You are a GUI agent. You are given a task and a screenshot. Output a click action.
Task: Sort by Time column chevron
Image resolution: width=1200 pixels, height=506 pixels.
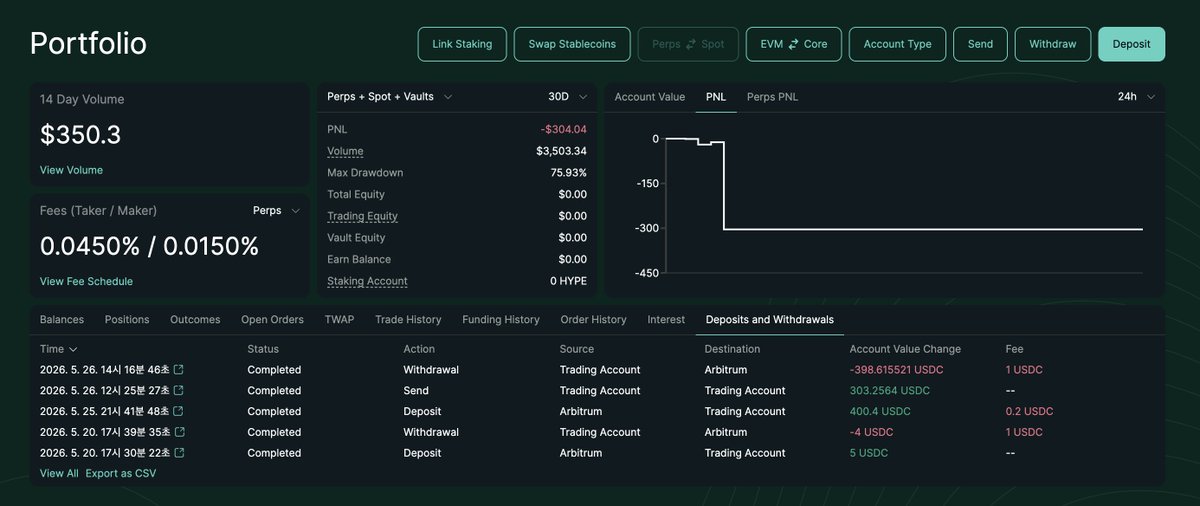point(73,349)
